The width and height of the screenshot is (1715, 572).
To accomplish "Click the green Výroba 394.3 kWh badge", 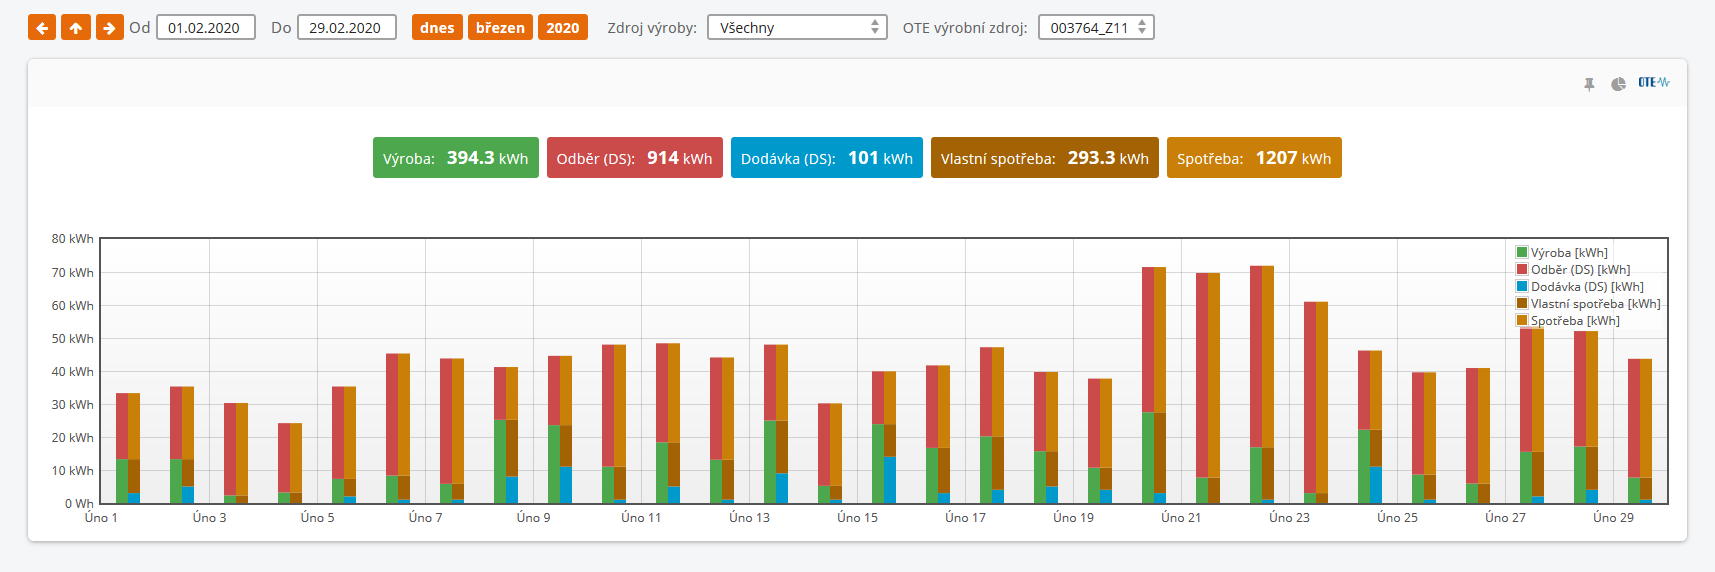I will [x=455, y=158].
